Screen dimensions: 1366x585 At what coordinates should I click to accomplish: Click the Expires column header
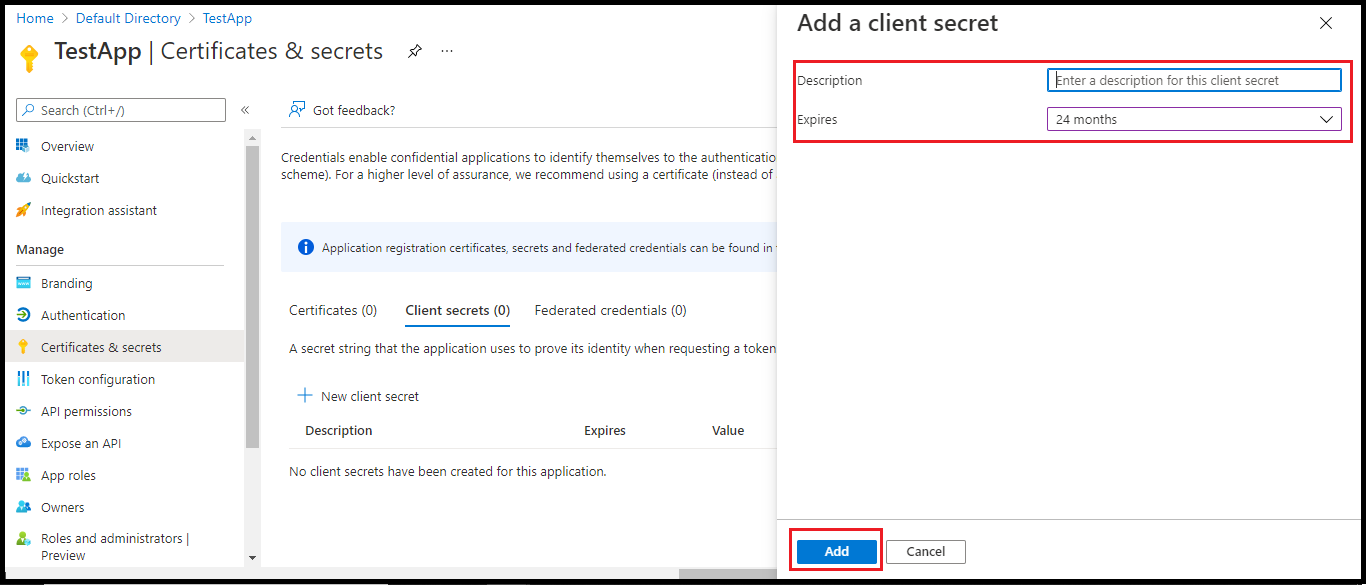pyautogui.click(x=605, y=430)
